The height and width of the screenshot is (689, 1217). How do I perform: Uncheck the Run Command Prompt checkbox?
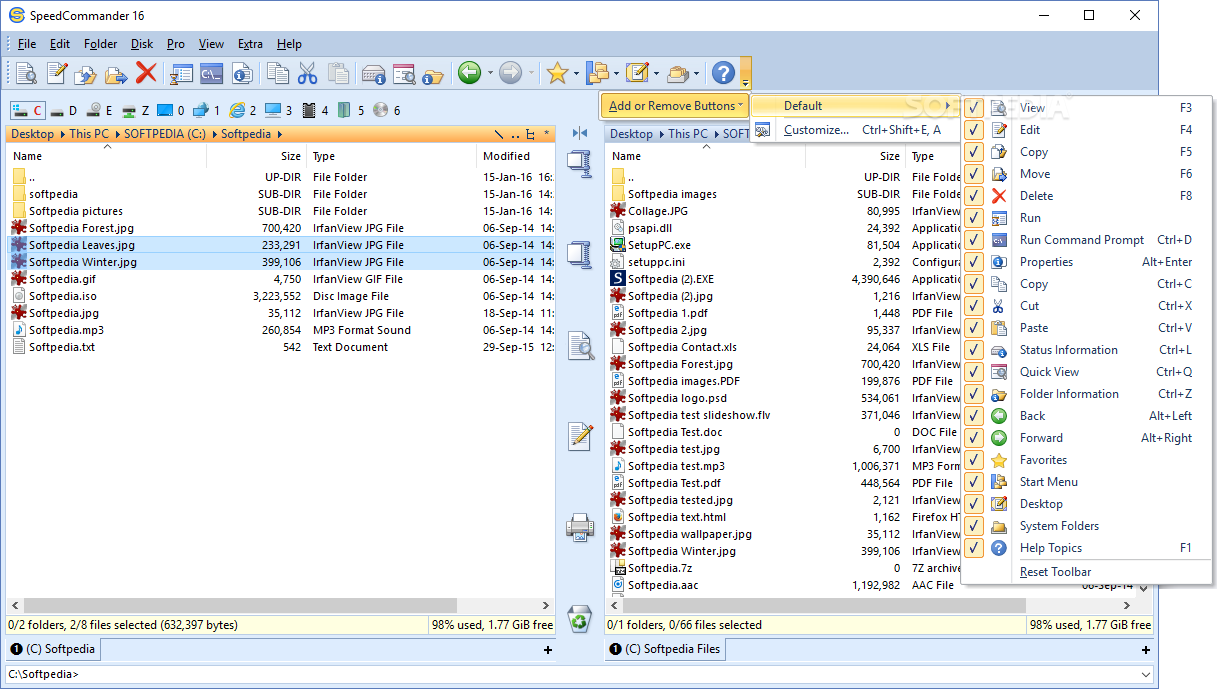click(x=974, y=239)
